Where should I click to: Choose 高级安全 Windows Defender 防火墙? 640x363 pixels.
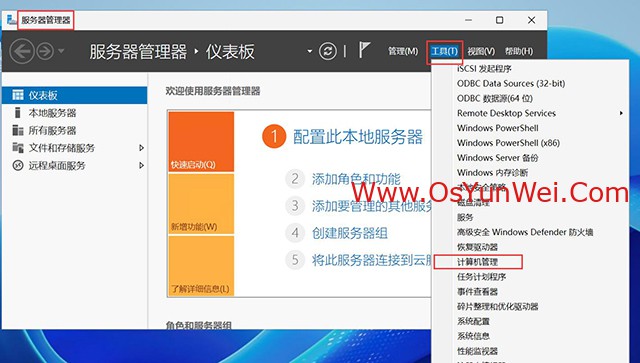pos(530,232)
